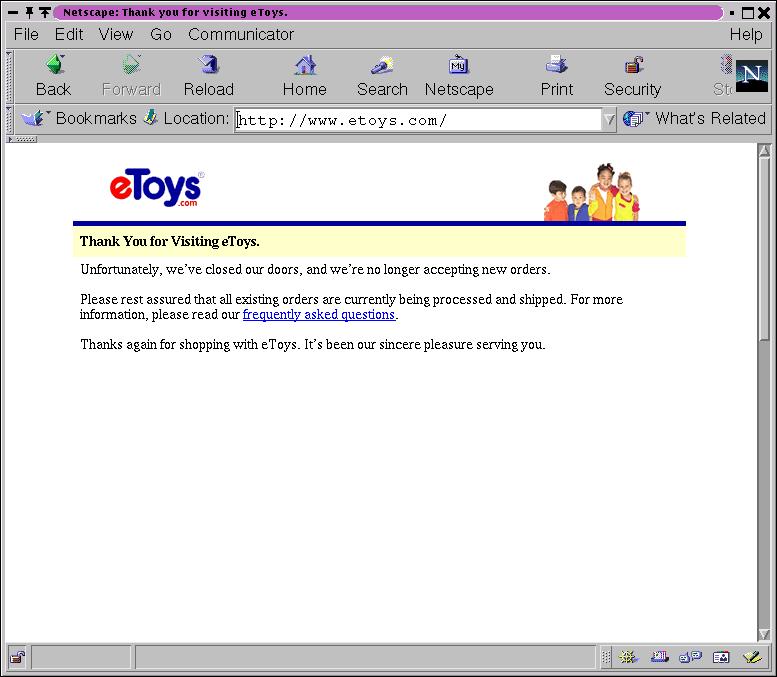The width and height of the screenshot is (777, 677).
Task: Go to the Home page
Action: click(305, 76)
